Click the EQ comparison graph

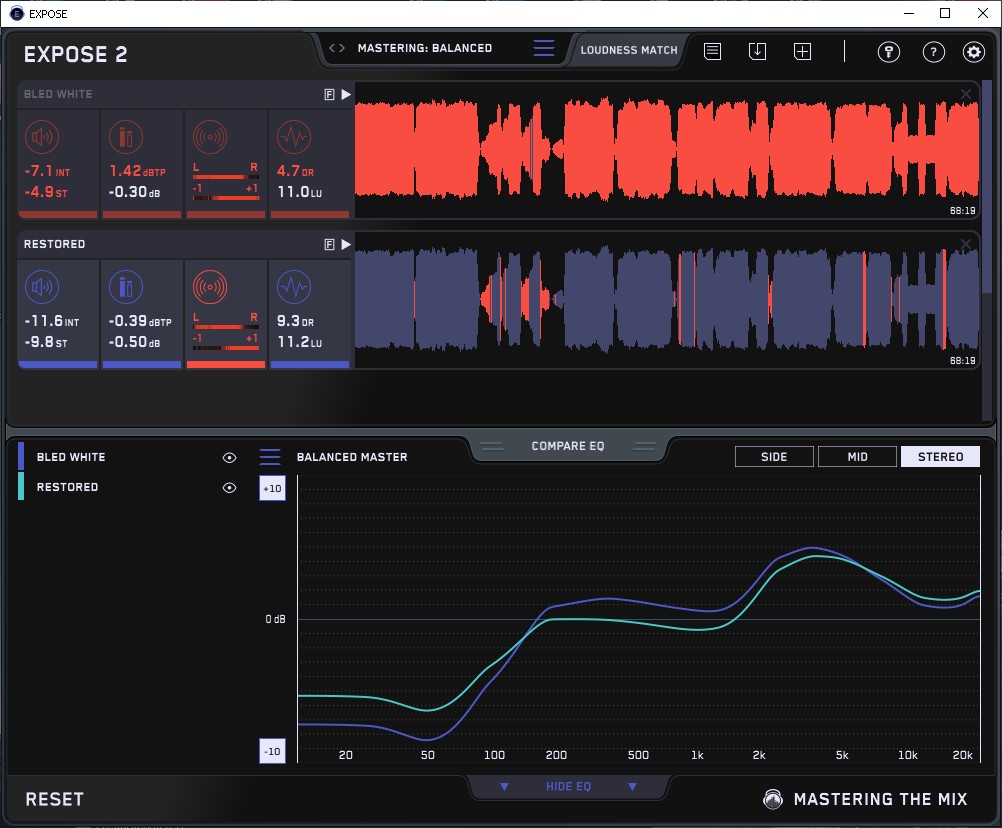pyautogui.click(x=639, y=619)
